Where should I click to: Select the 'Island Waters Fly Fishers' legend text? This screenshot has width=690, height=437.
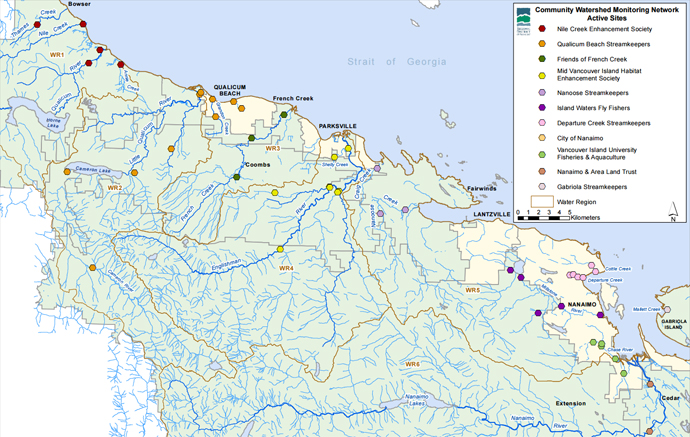coord(593,108)
